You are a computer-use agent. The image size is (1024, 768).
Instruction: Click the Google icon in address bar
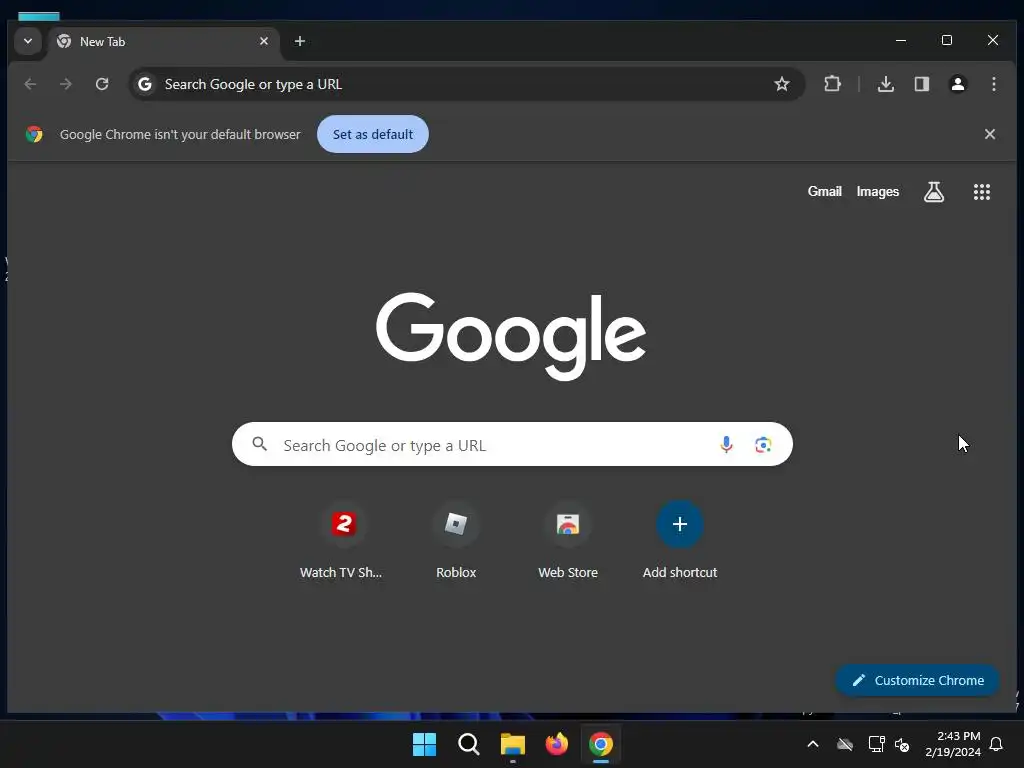click(145, 84)
